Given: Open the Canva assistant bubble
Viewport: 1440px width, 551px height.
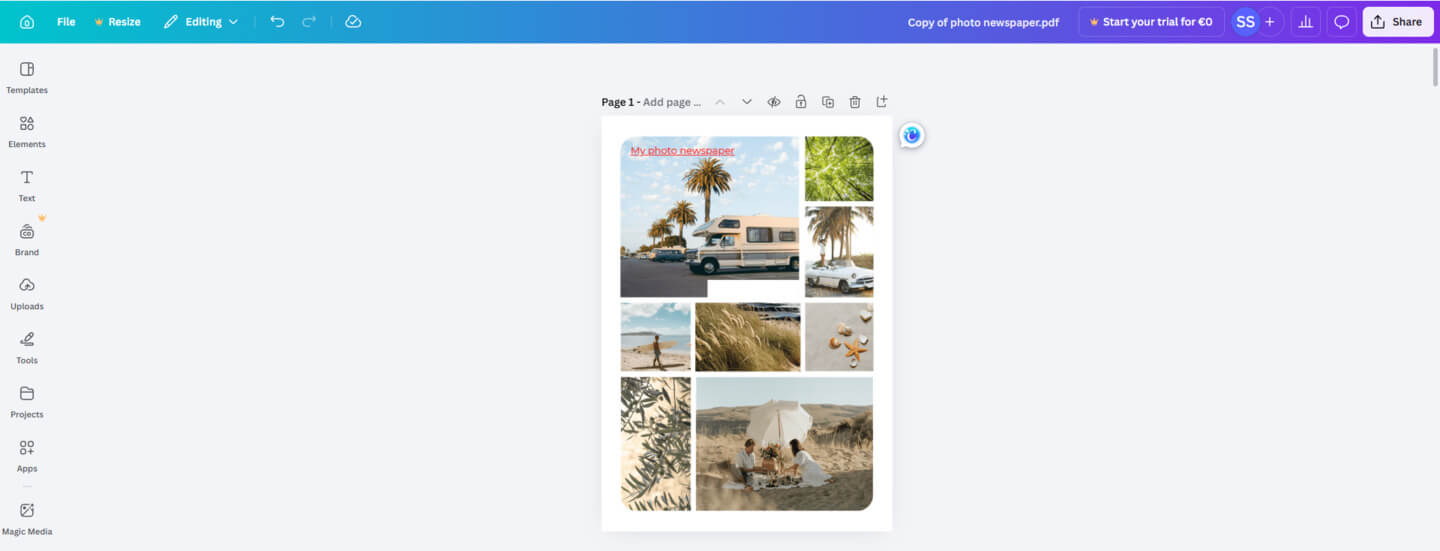Looking at the screenshot, I should pos(911,135).
